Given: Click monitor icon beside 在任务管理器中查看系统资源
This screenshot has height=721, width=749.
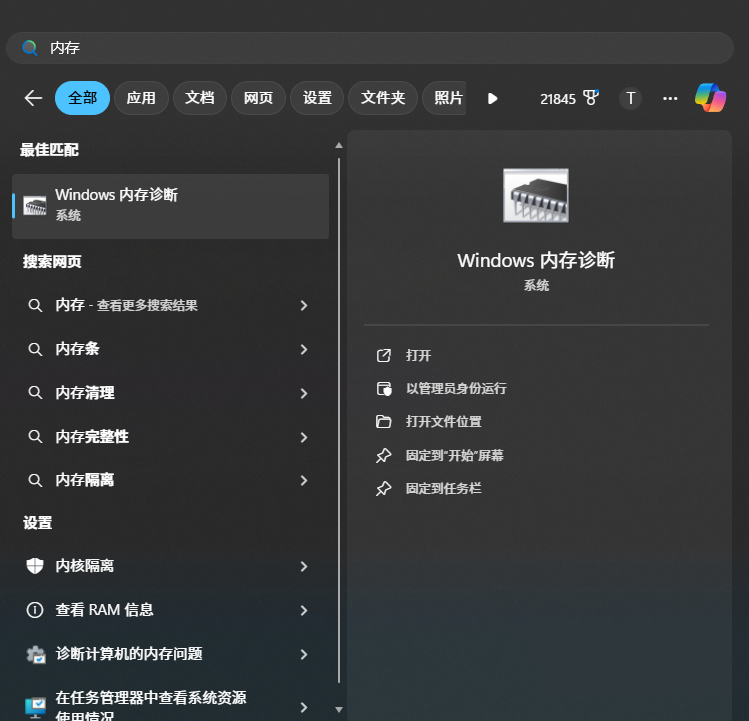Looking at the screenshot, I should [35, 707].
